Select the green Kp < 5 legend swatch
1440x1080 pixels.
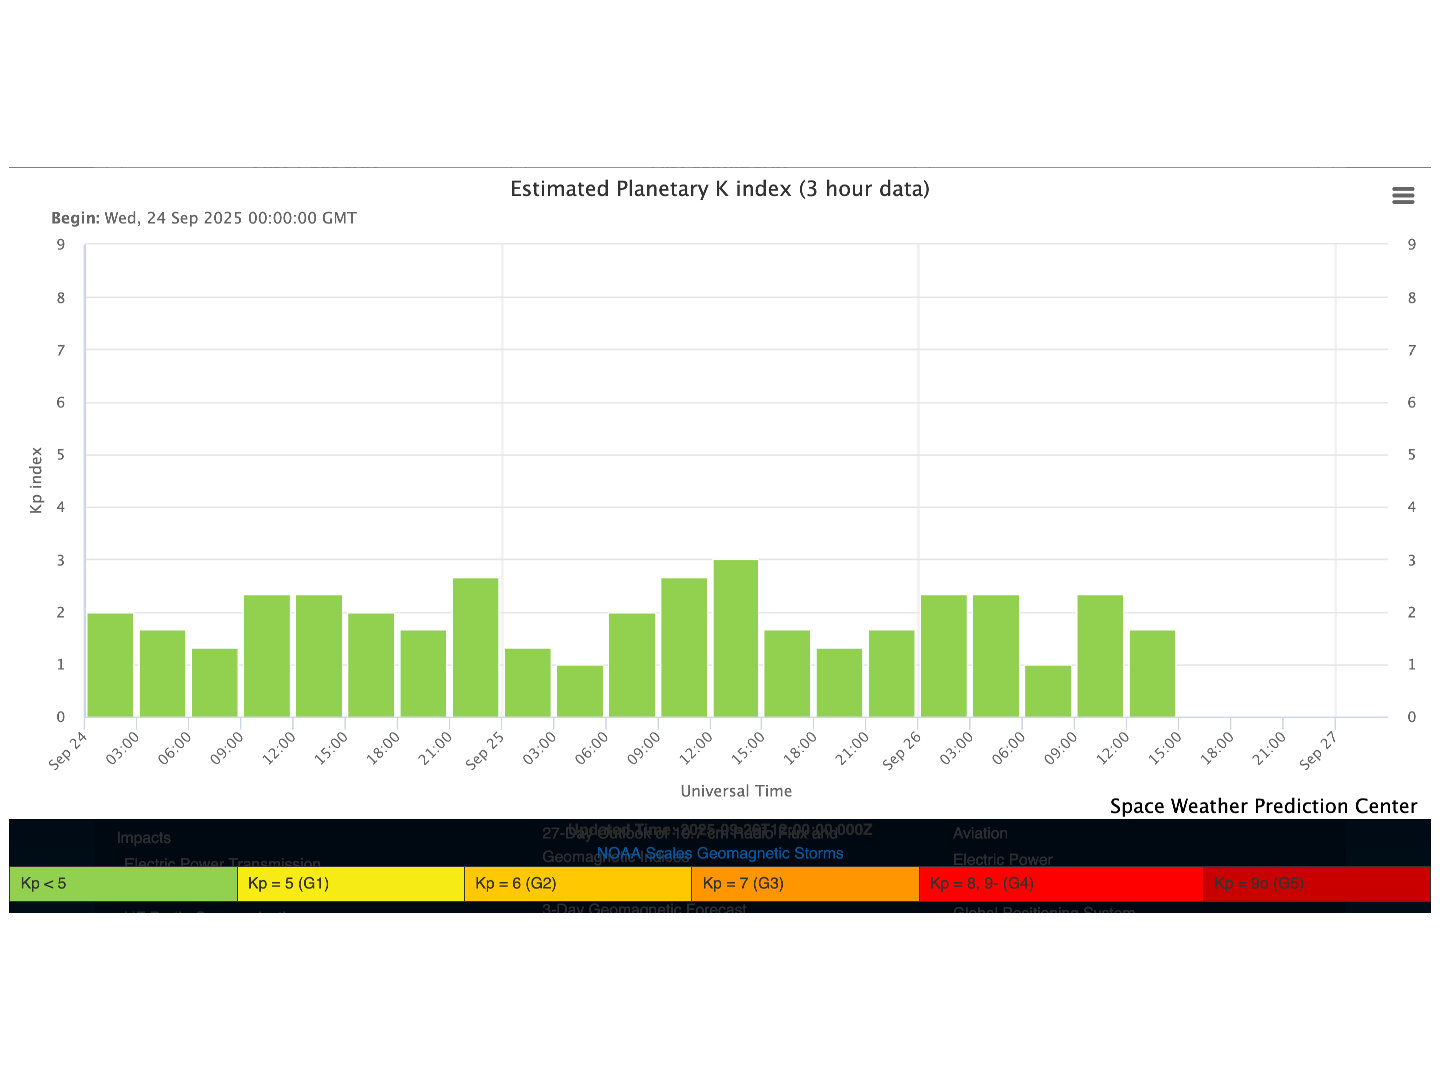tap(123, 884)
